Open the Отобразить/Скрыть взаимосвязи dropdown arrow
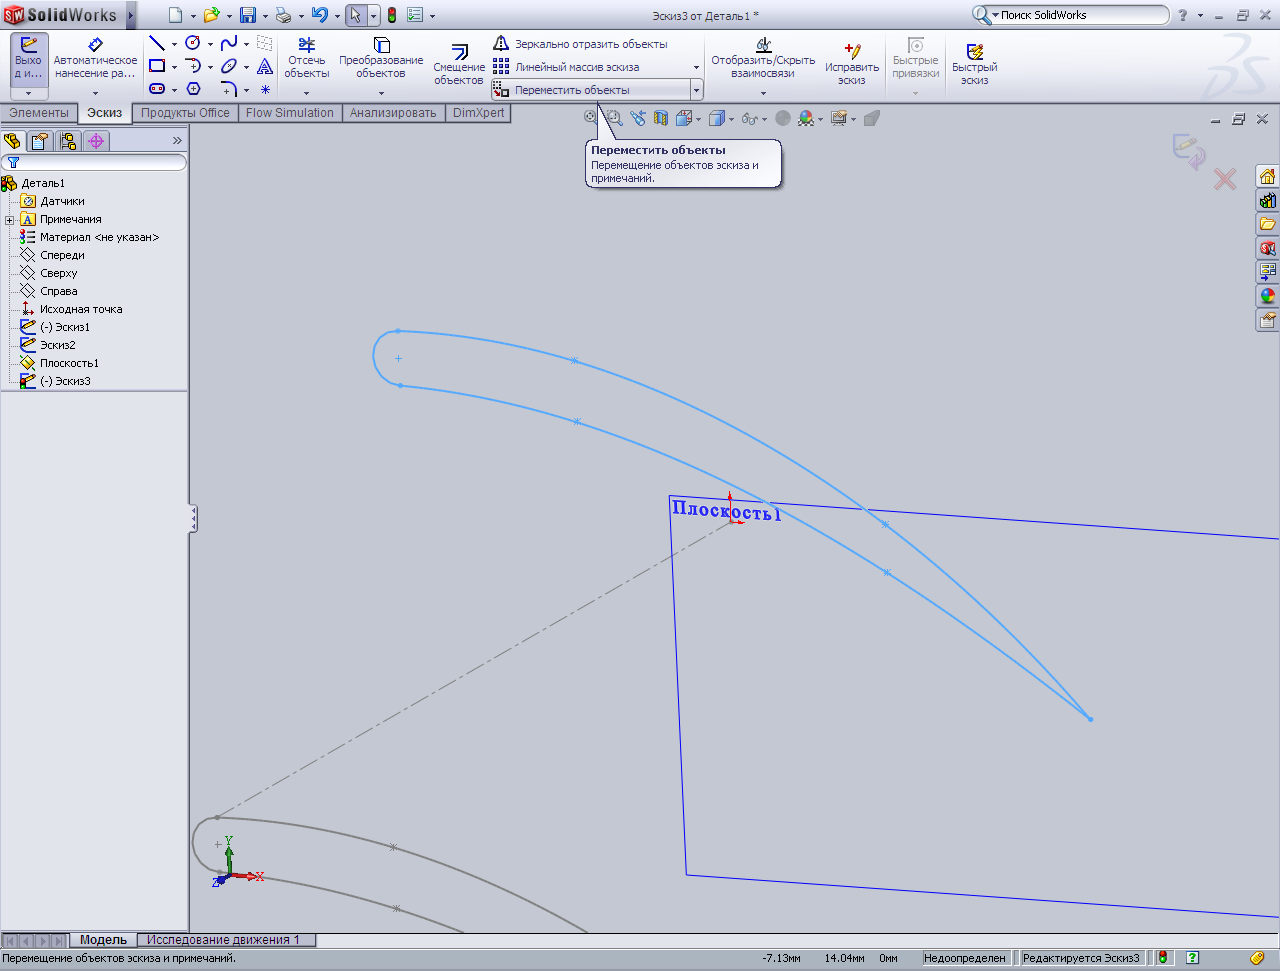The width and height of the screenshot is (1280, 971). 763,93
